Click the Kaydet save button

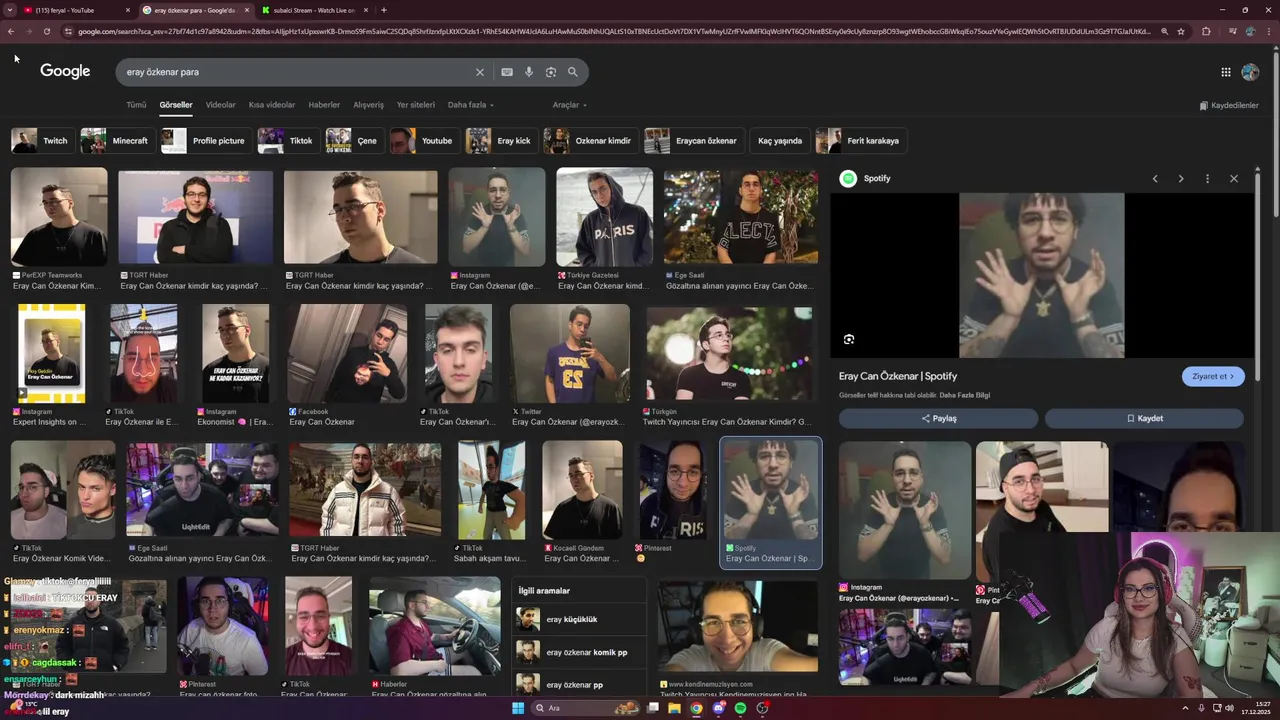coord(1144,418)
